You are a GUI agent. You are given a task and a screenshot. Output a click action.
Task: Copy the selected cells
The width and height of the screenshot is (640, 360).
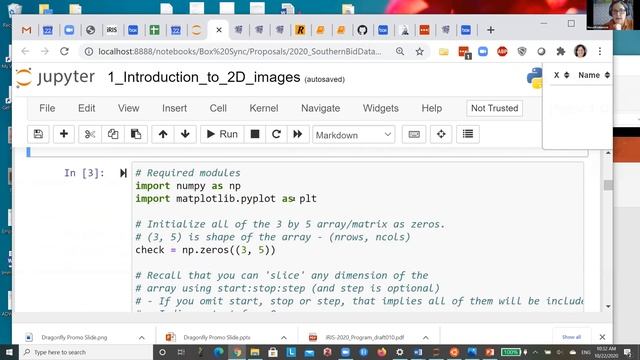click(x=113, y=134)
